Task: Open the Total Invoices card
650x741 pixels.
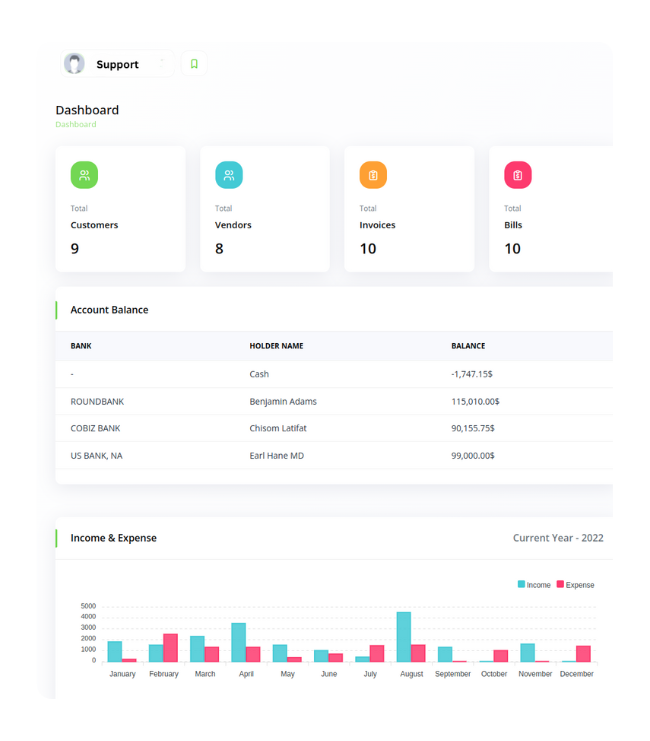Action: point(409,209)
